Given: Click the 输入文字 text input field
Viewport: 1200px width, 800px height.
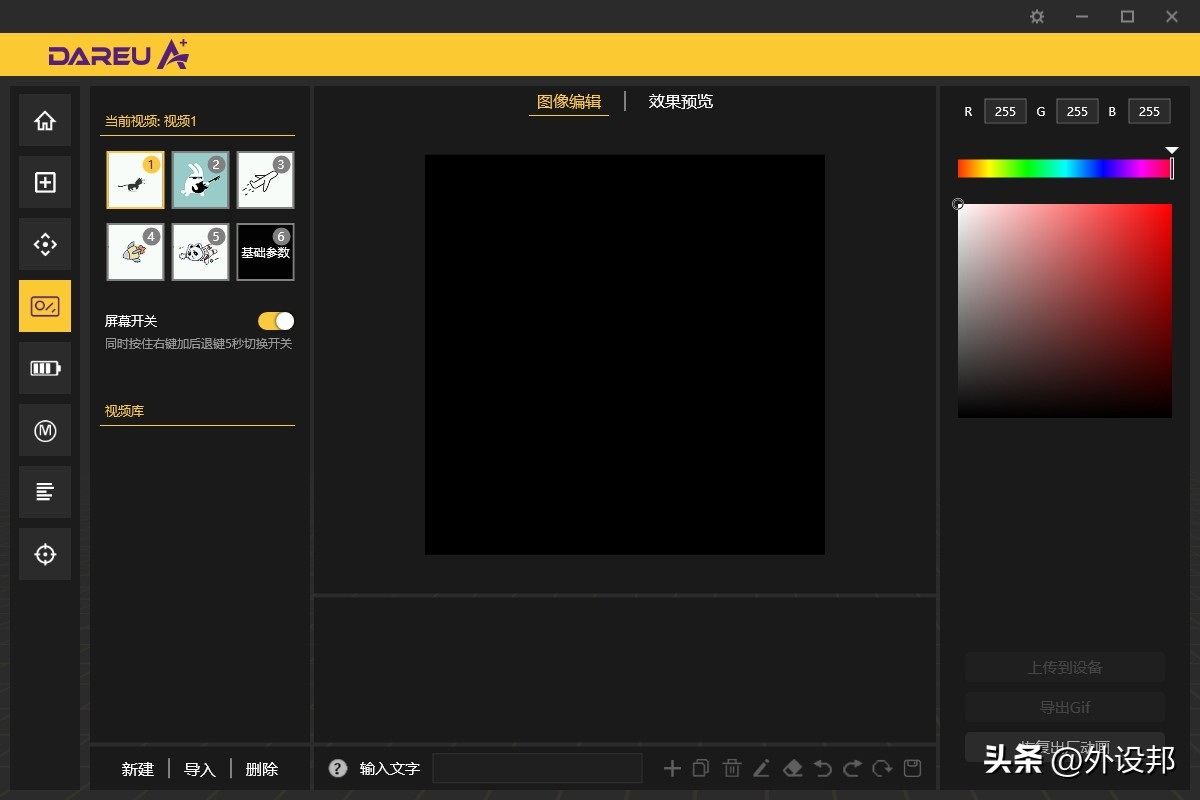Looking at the screenshot, I should pyautogui.click(x=537, y=768).
